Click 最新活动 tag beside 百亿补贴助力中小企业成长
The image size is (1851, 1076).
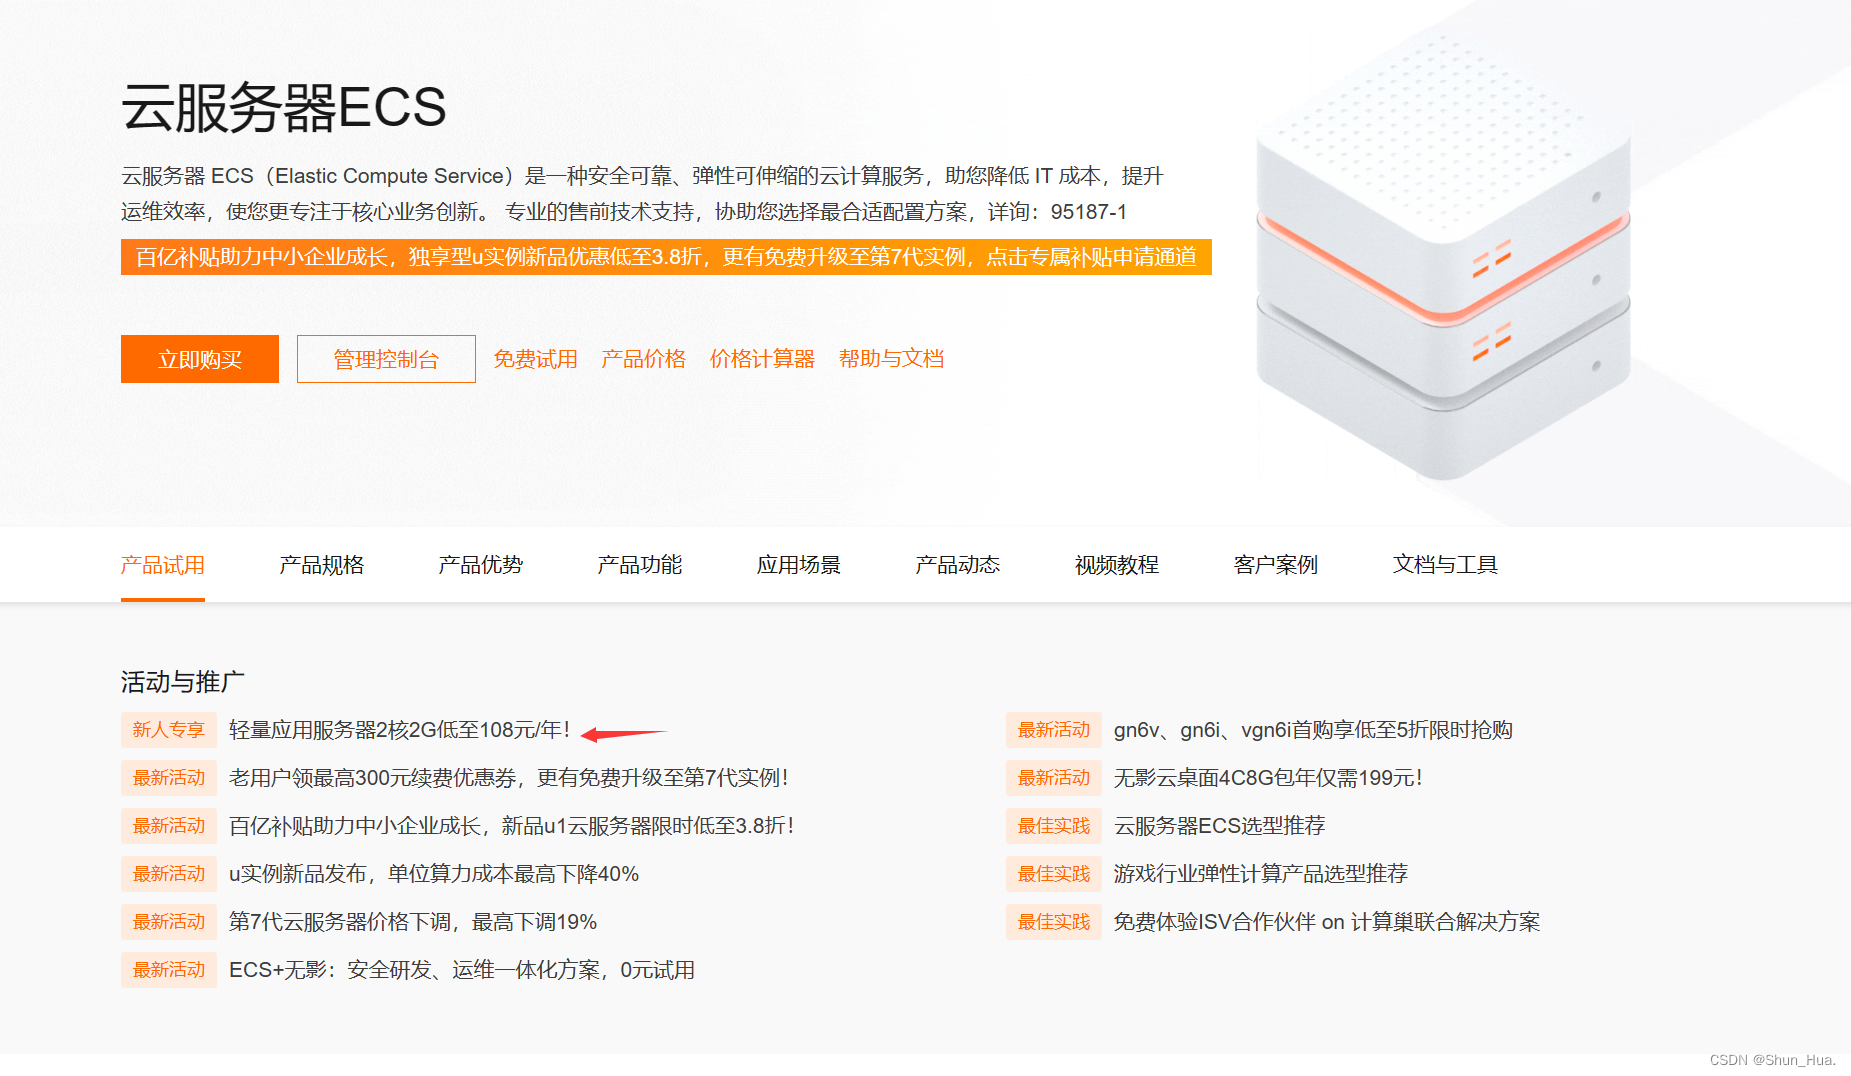tap(169, 826)
